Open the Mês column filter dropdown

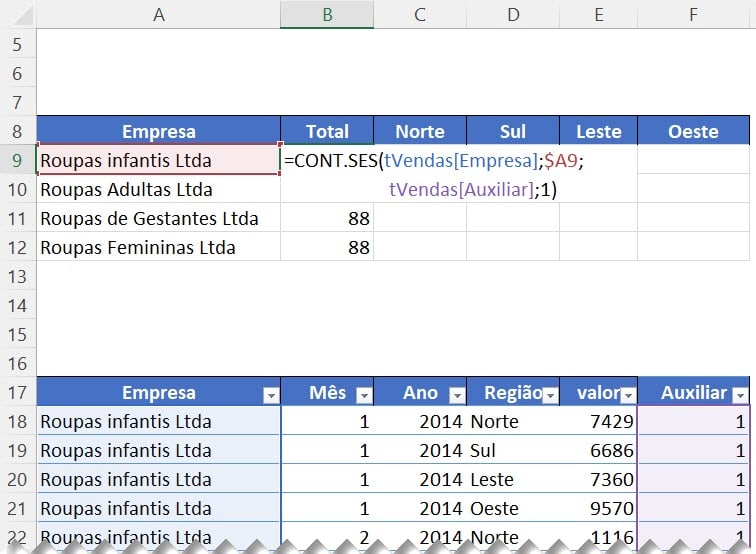click(364, 395)
